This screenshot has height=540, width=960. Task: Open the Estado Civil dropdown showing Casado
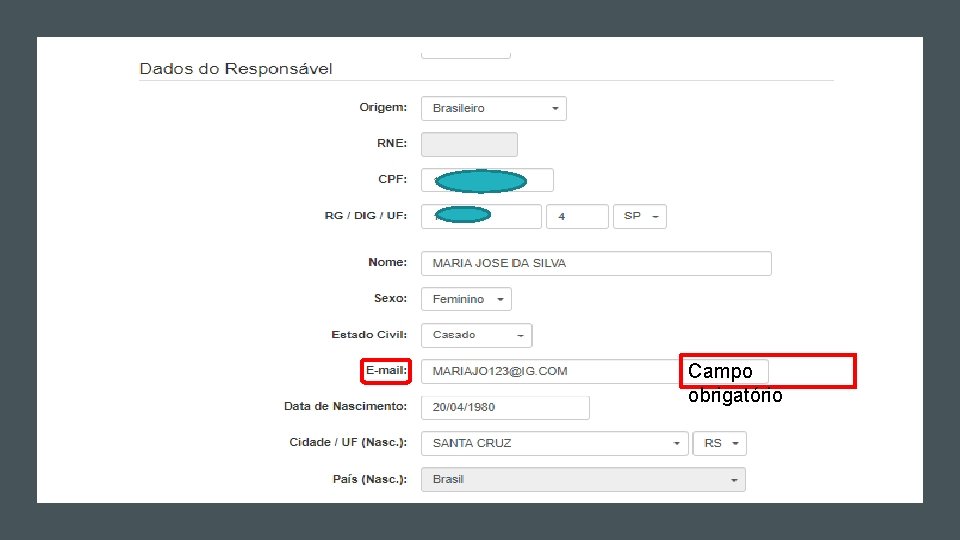(x=476, y=335)
